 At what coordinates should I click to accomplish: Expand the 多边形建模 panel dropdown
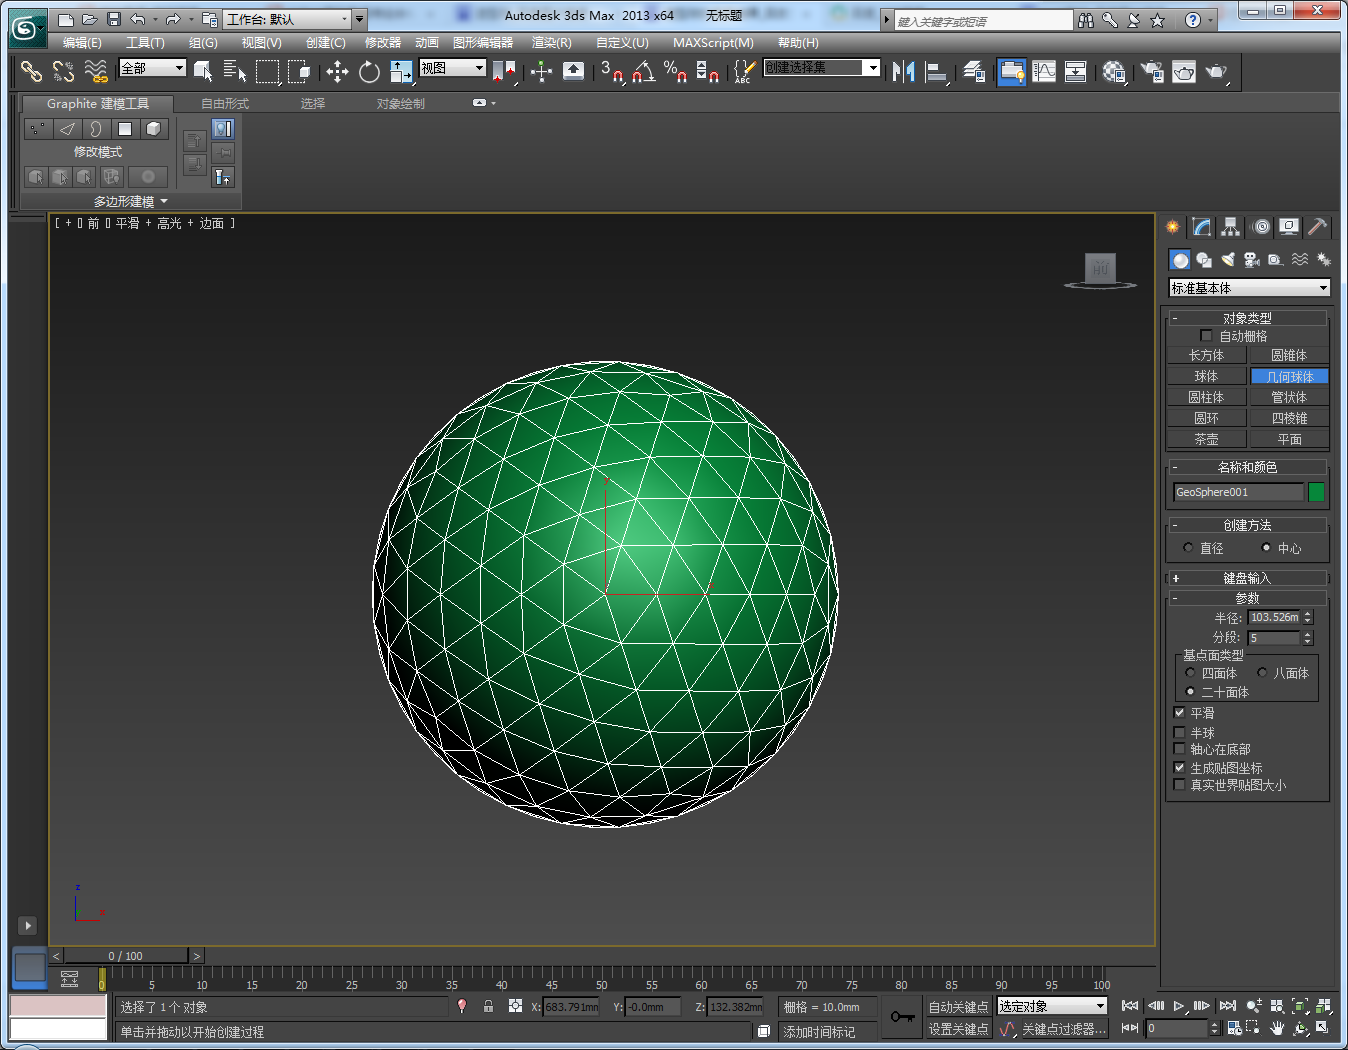coord(131,202)
